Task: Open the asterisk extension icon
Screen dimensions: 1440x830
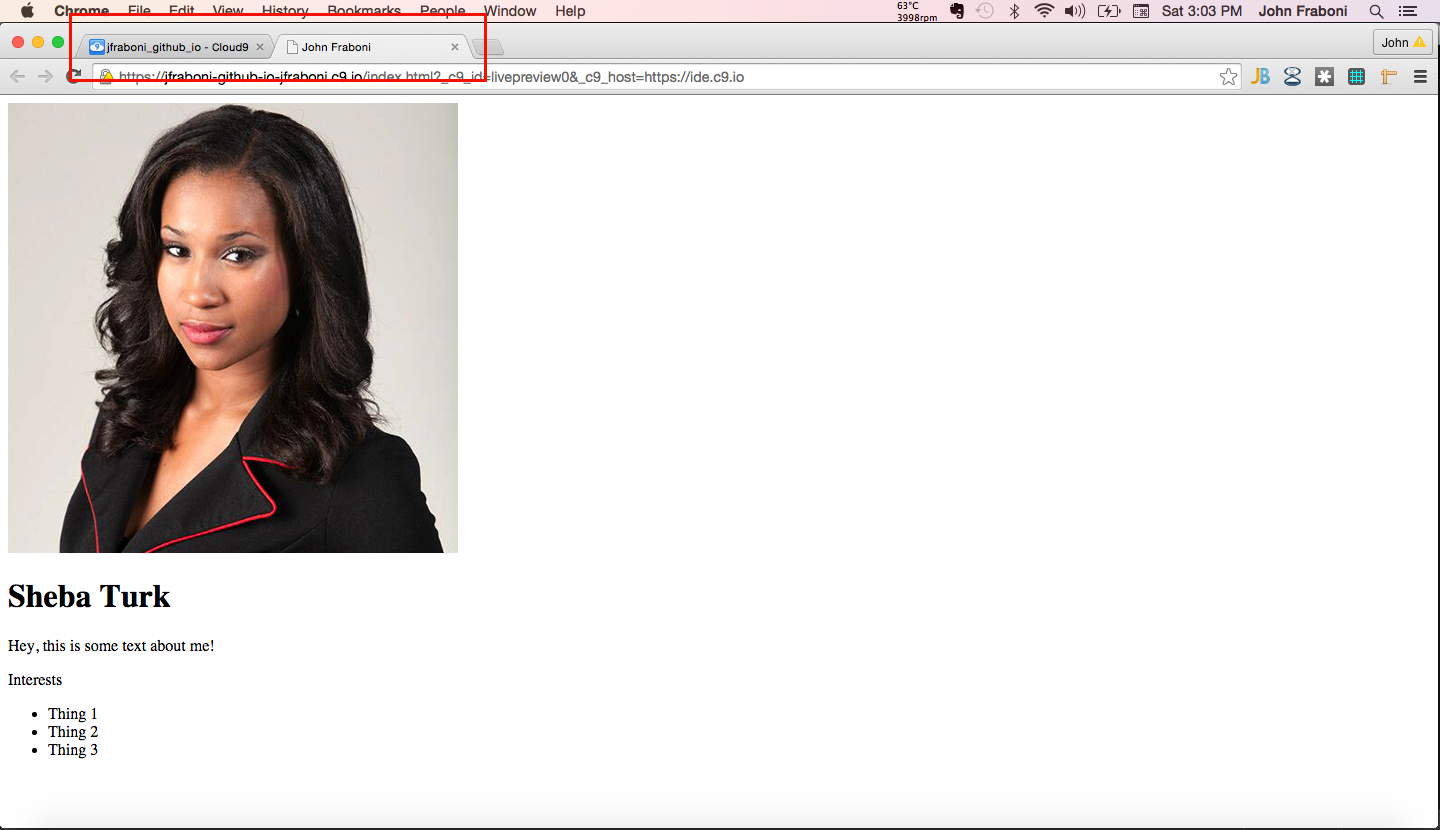Action: (1324, 77)
